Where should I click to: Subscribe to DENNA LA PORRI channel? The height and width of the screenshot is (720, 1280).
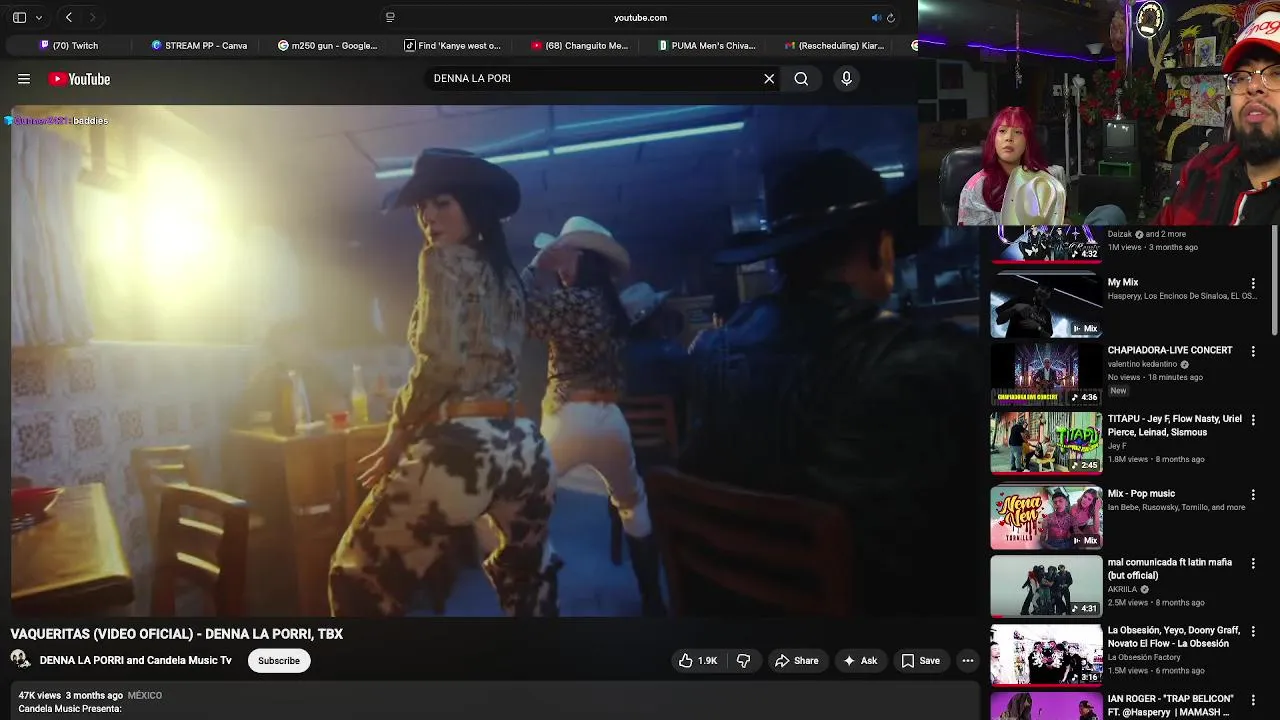coord(279,661)
